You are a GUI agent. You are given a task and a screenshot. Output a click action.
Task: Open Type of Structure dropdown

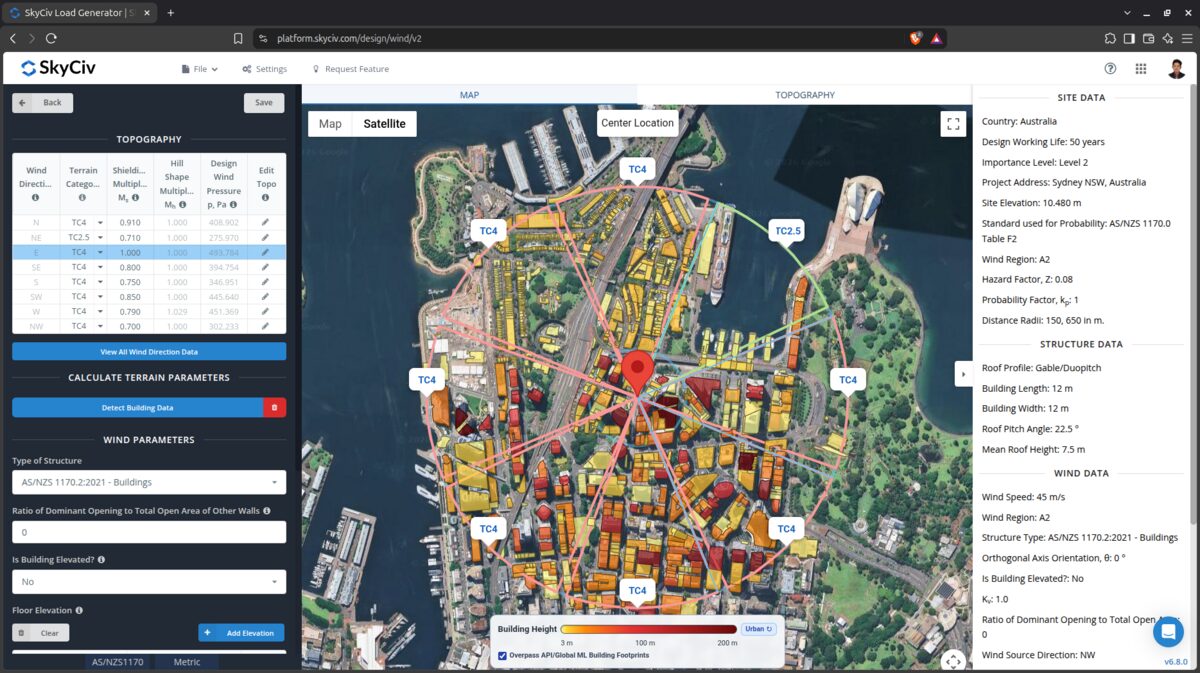149,482
